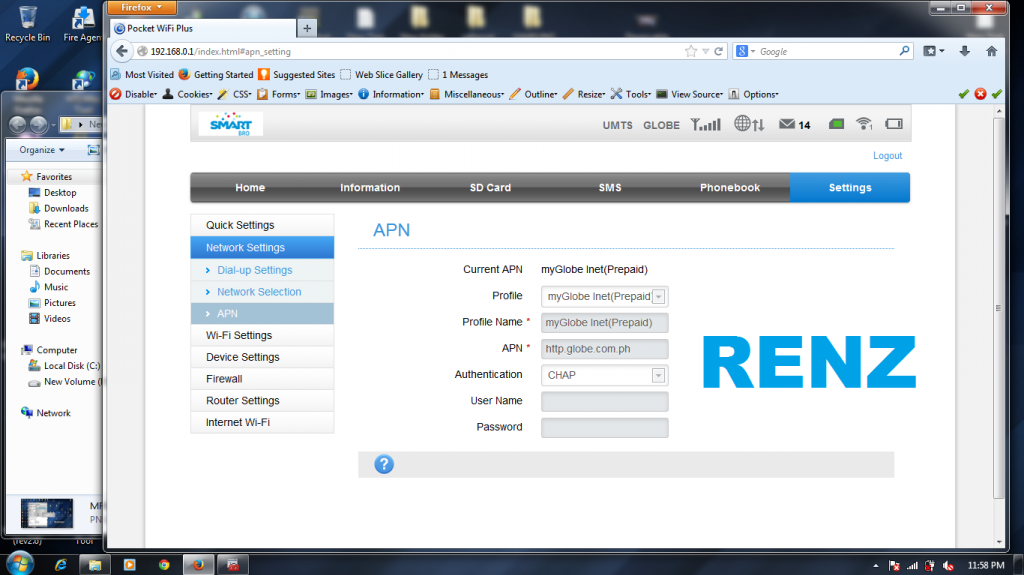Open the CSS developer toolbar menu
The image size is (1024, 575).
[235, 94]
